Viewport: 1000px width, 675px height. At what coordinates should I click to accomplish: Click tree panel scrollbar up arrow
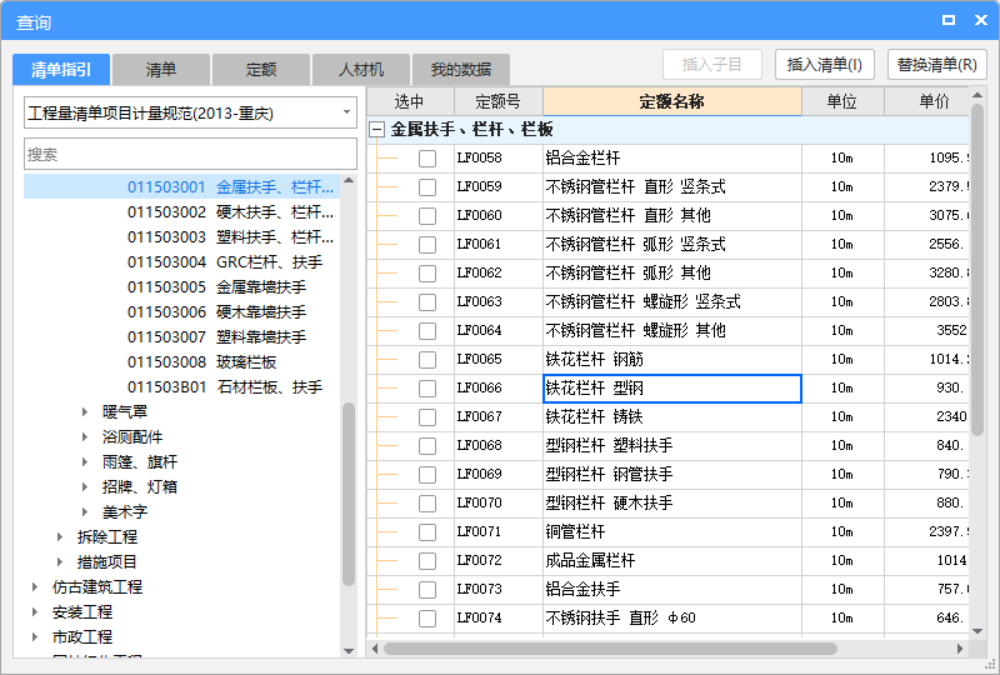point(348,181)
